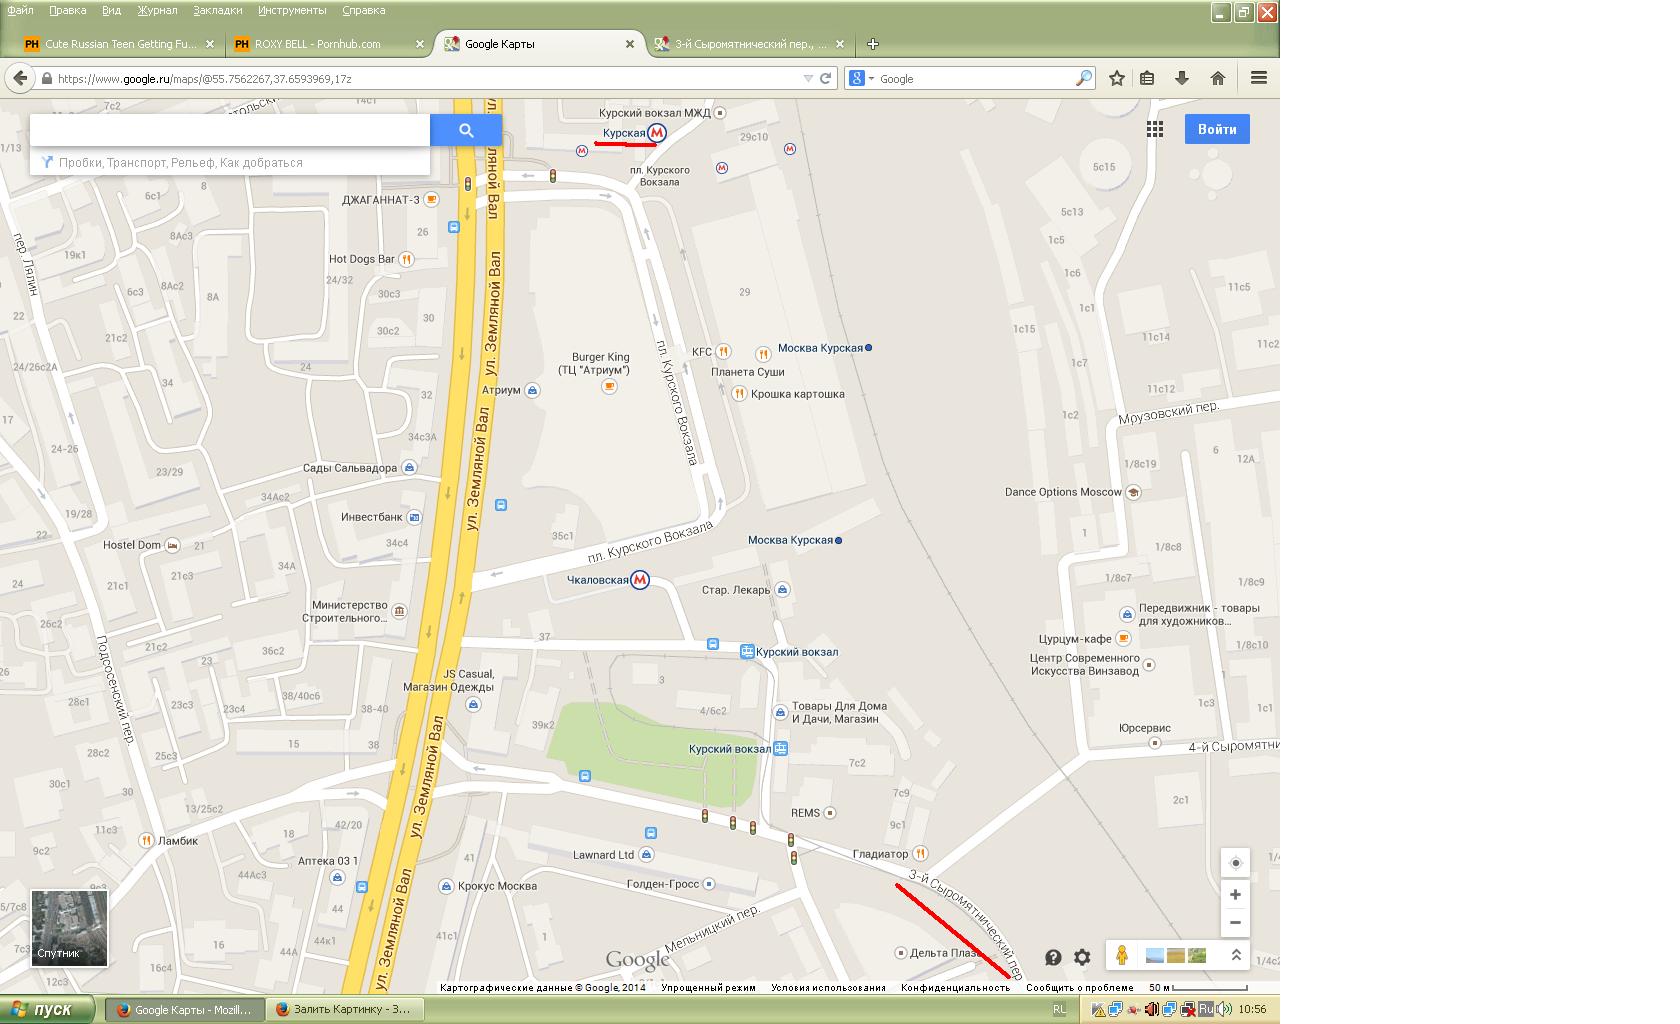
Task: Open the bookmarks list icon
Action: pyautogui.click(x=1148, y=78)
